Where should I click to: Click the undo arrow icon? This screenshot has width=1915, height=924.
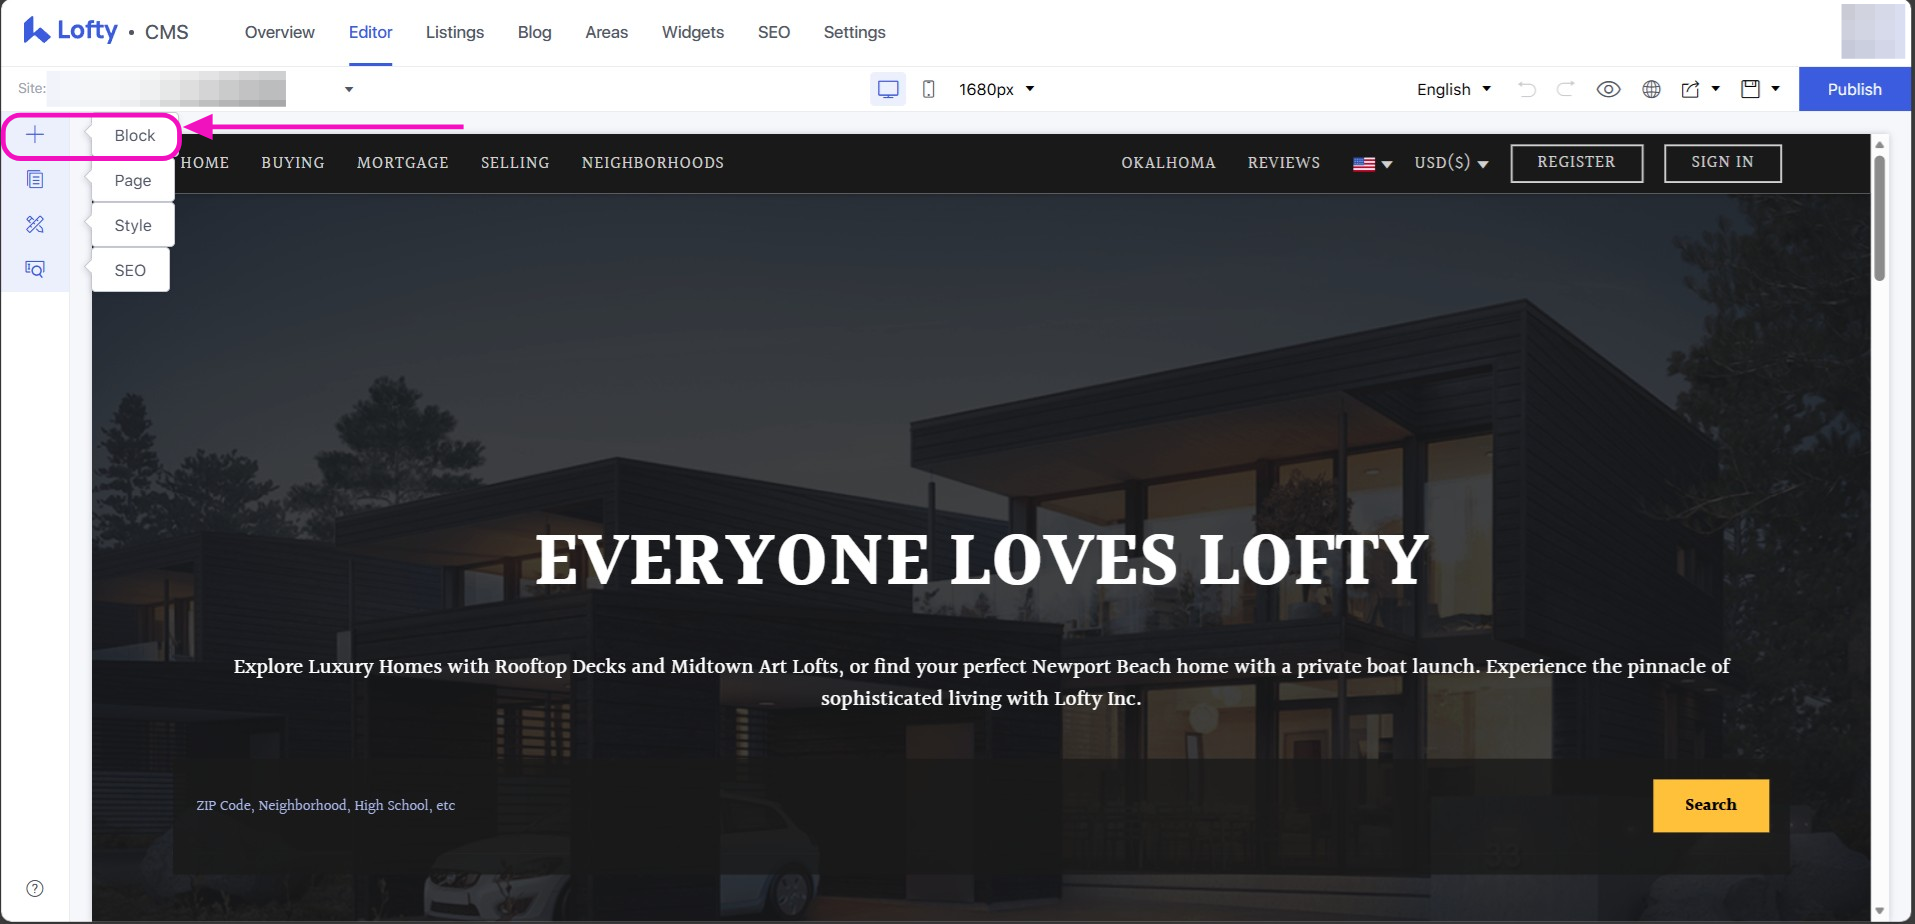[1526, 89]
